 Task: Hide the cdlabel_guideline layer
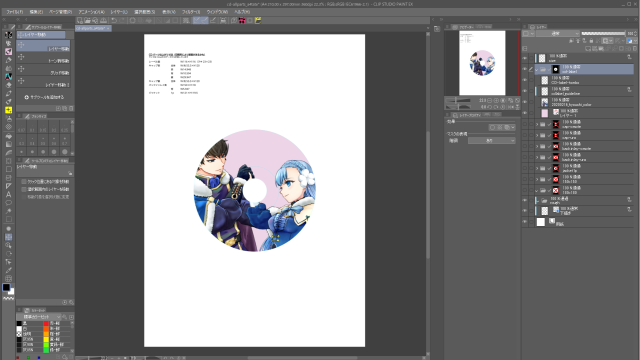[525, 91]
